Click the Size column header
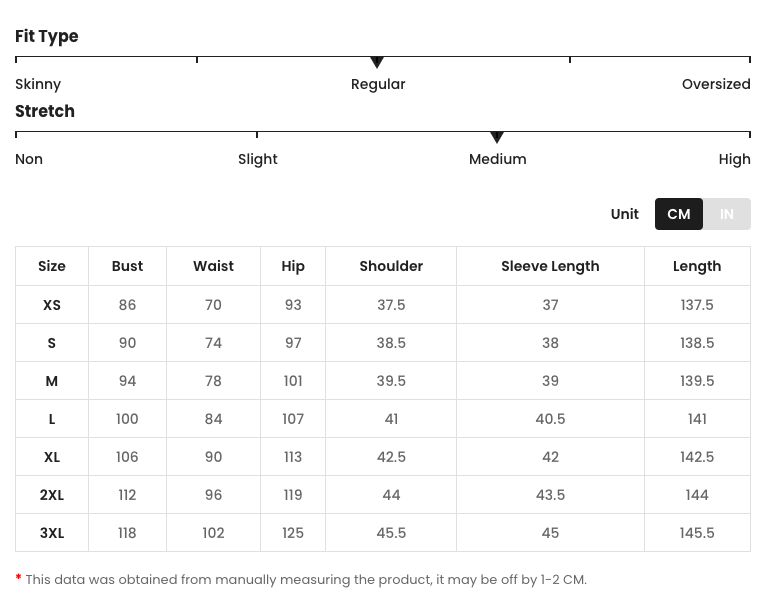Image resolution: width=765 pixels, height=616 pixels. pos(52,266)
